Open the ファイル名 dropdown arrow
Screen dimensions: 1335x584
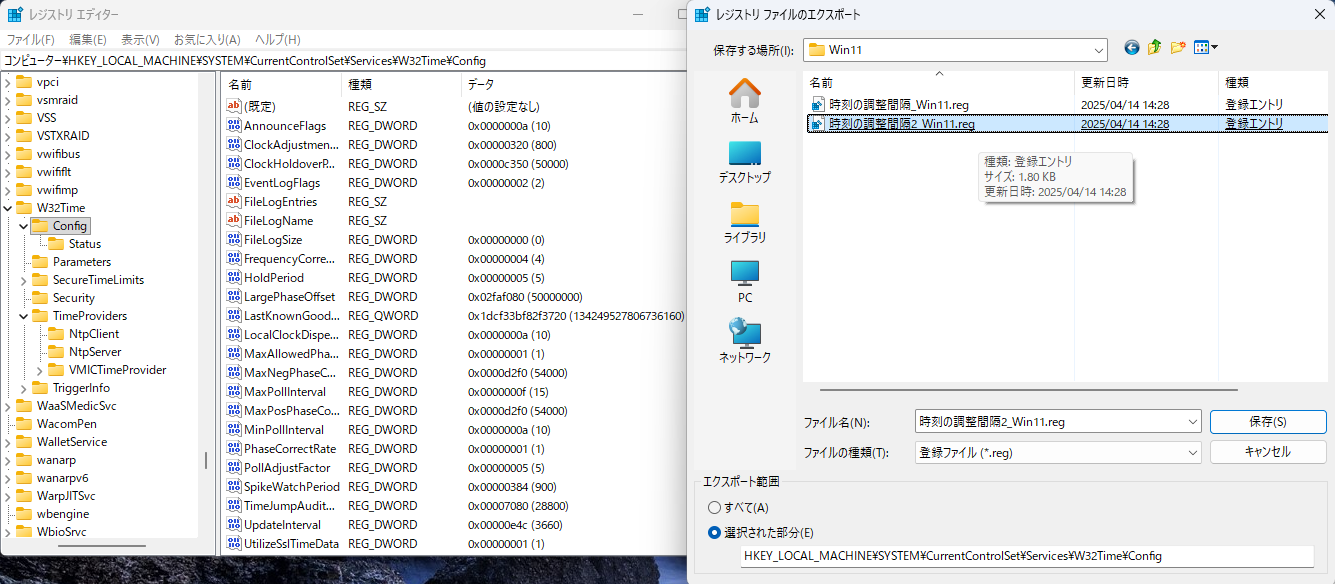(x=1192, y=422)
